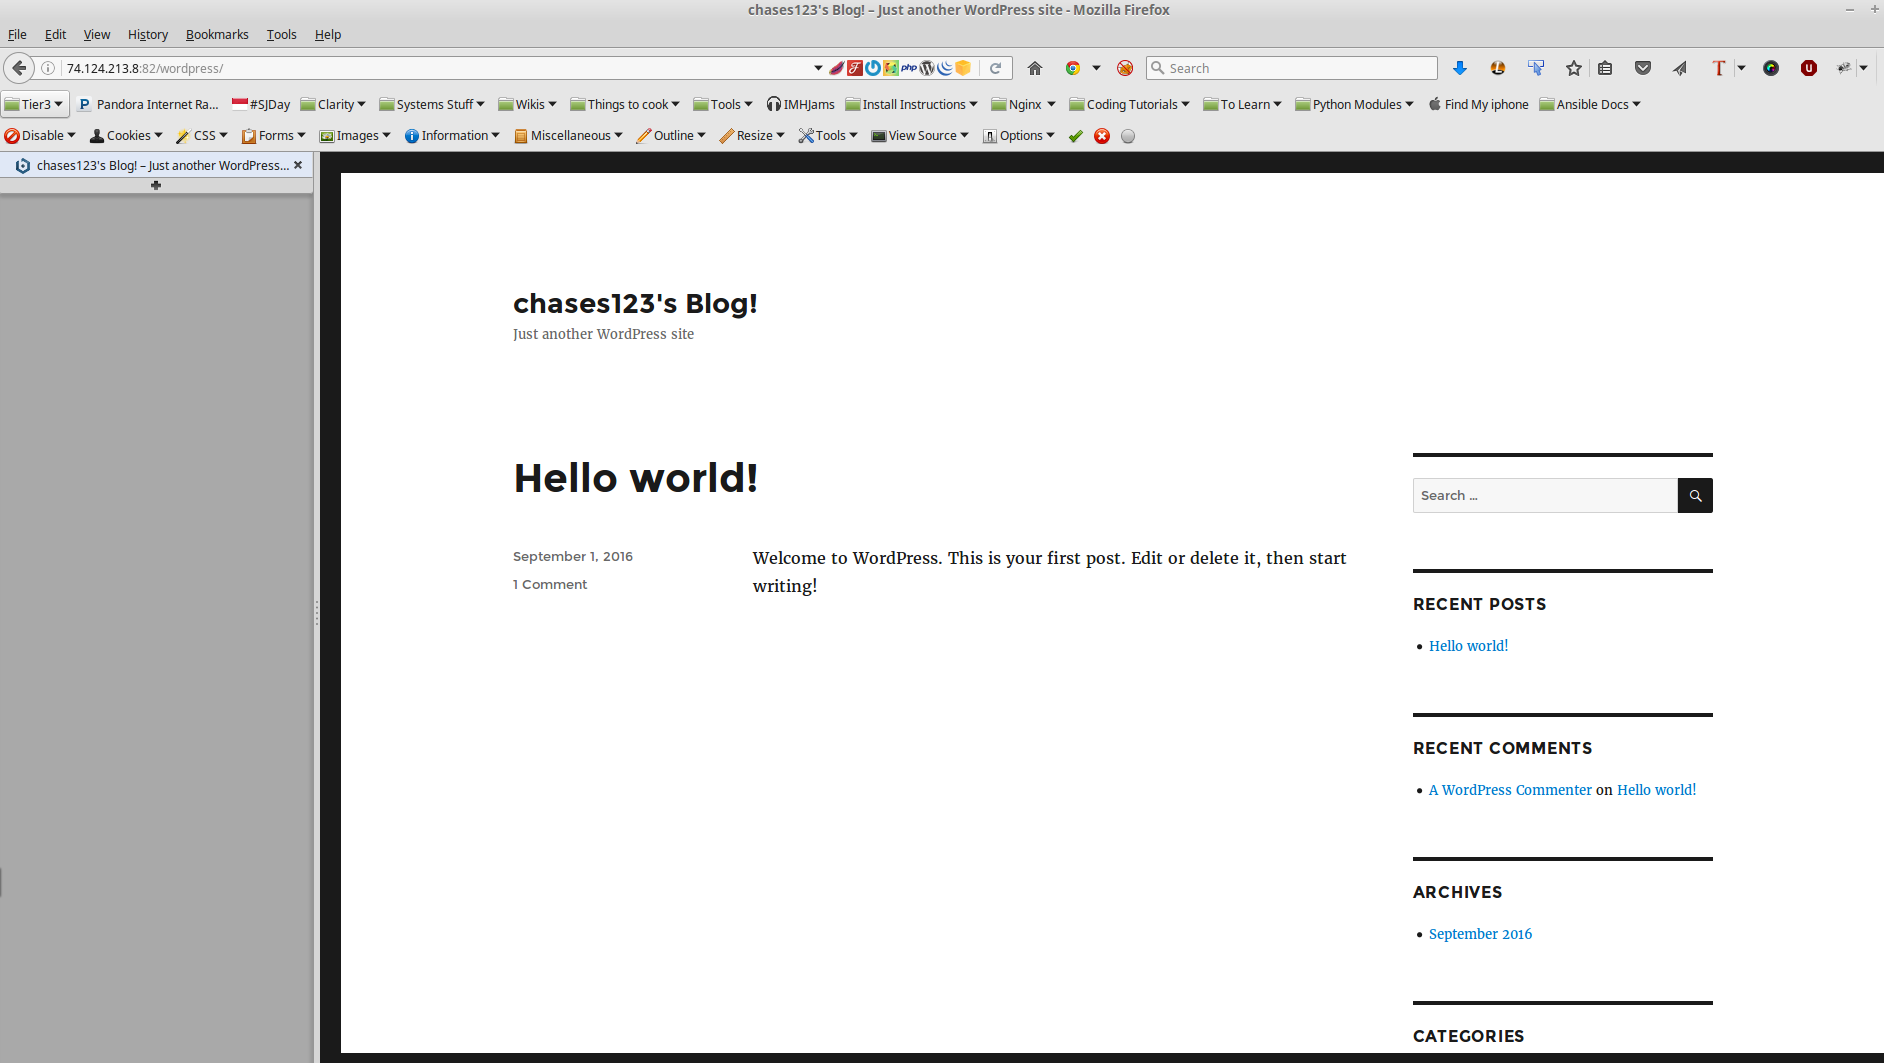Viewport: 1884px width, 1063px height.
Task: Open the Python Modules bookmark folder
Action: [1355, 104]
